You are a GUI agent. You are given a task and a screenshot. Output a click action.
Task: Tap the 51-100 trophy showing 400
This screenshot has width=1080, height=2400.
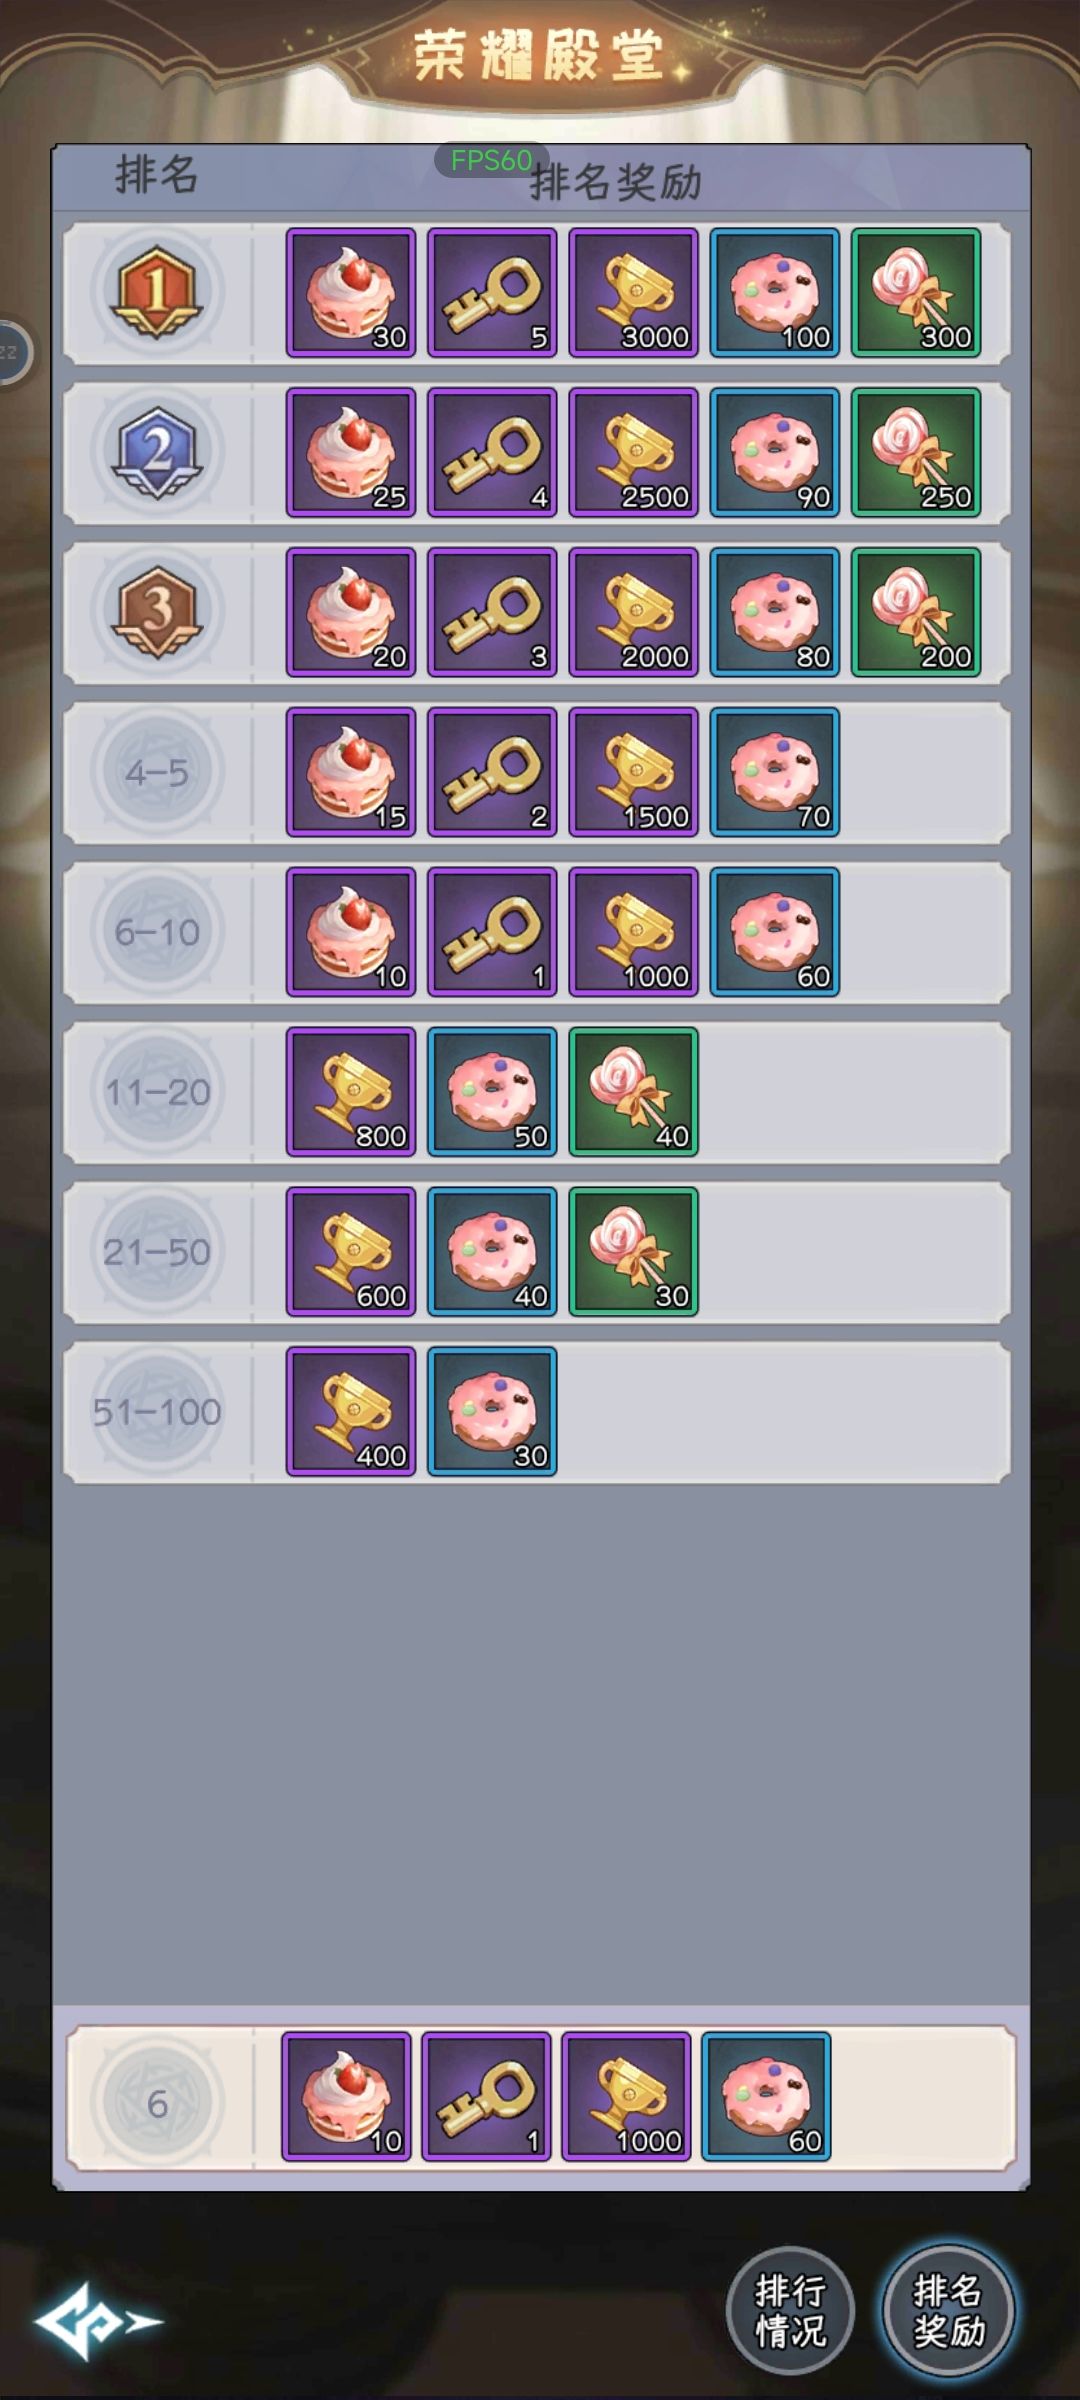(x=351, y=1413)
